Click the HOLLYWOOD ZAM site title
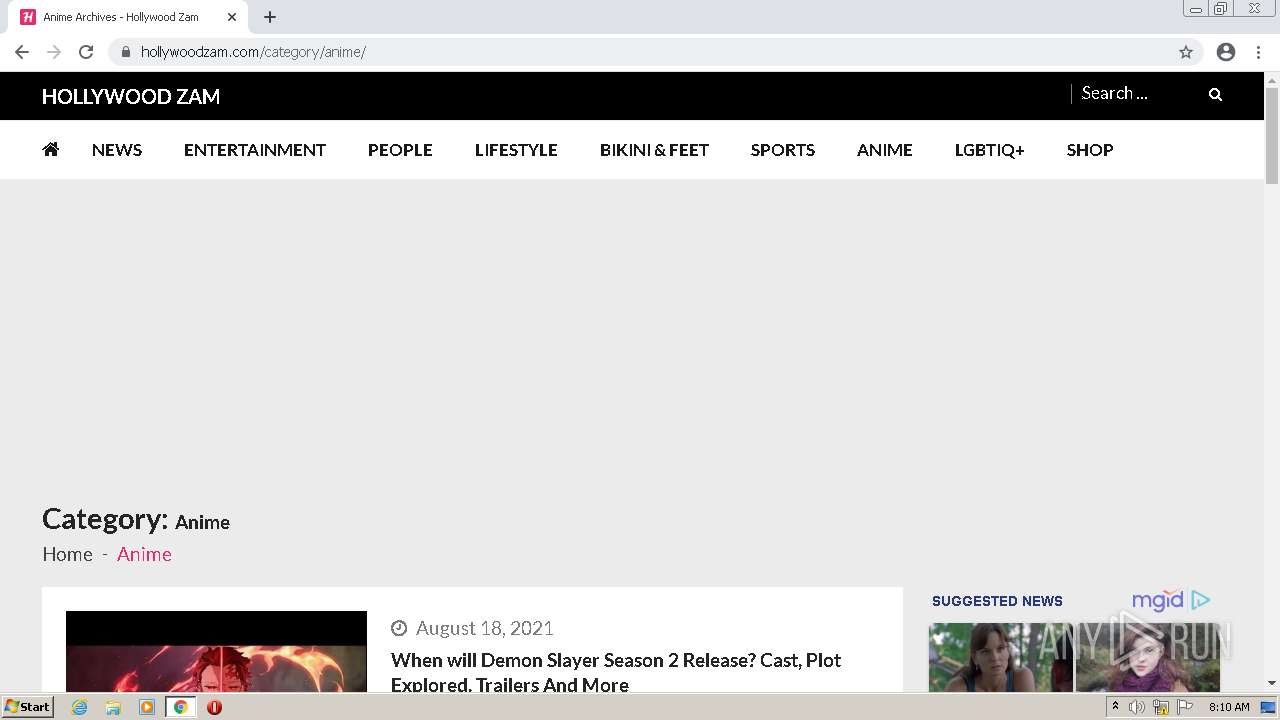 pyautogui.click(x=131, y=96)
